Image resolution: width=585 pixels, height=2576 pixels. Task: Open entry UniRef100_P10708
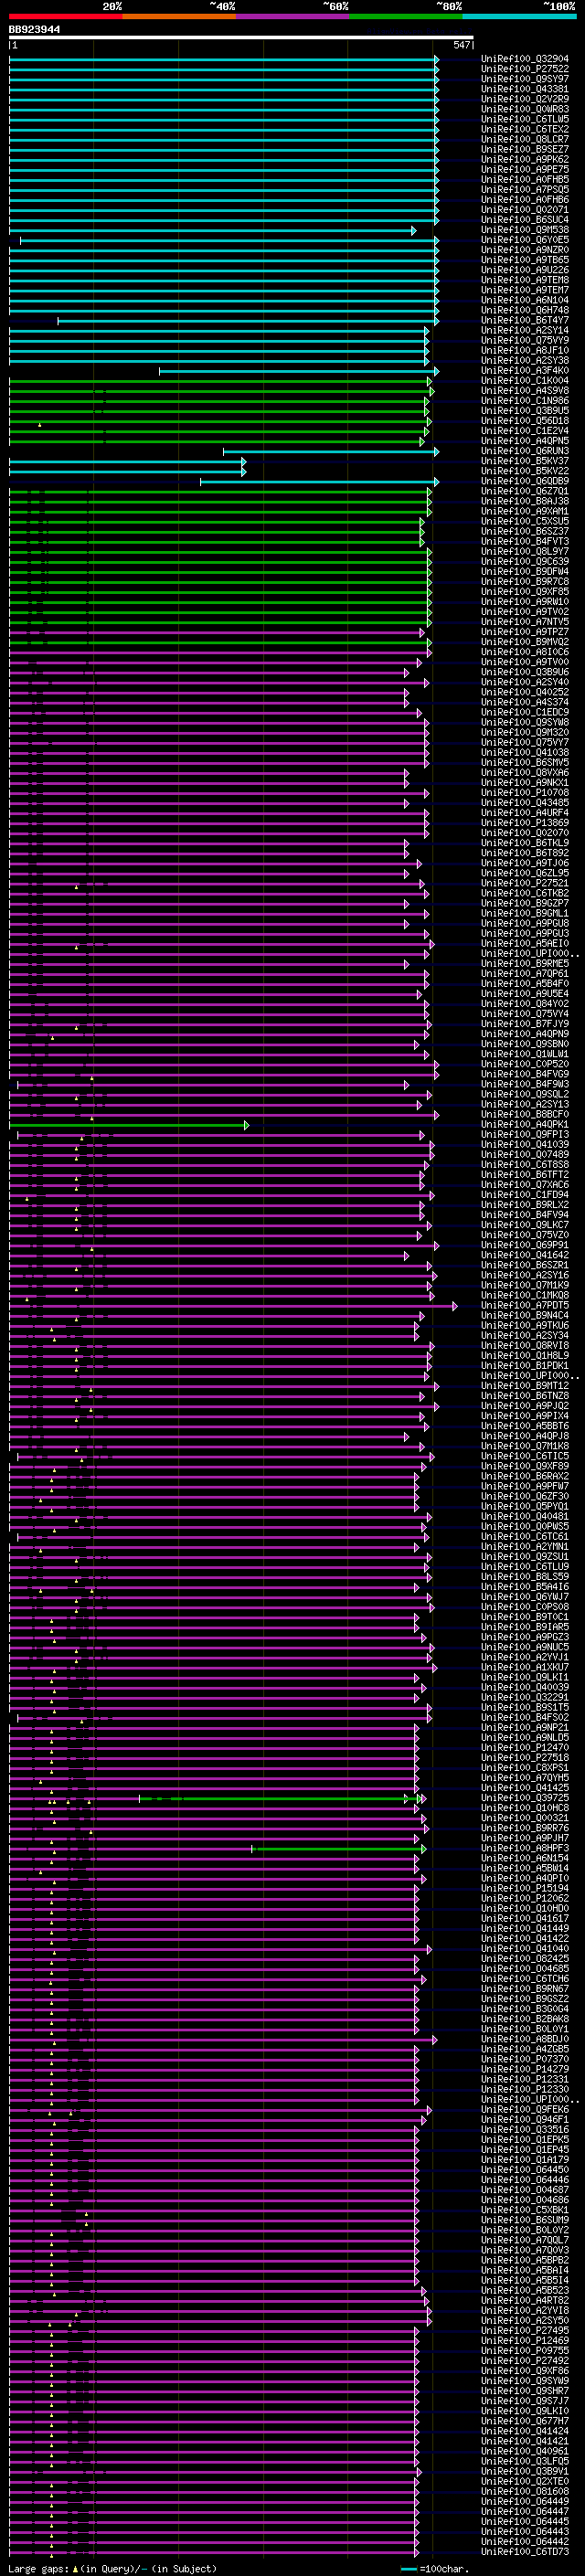tap(524, 793)
